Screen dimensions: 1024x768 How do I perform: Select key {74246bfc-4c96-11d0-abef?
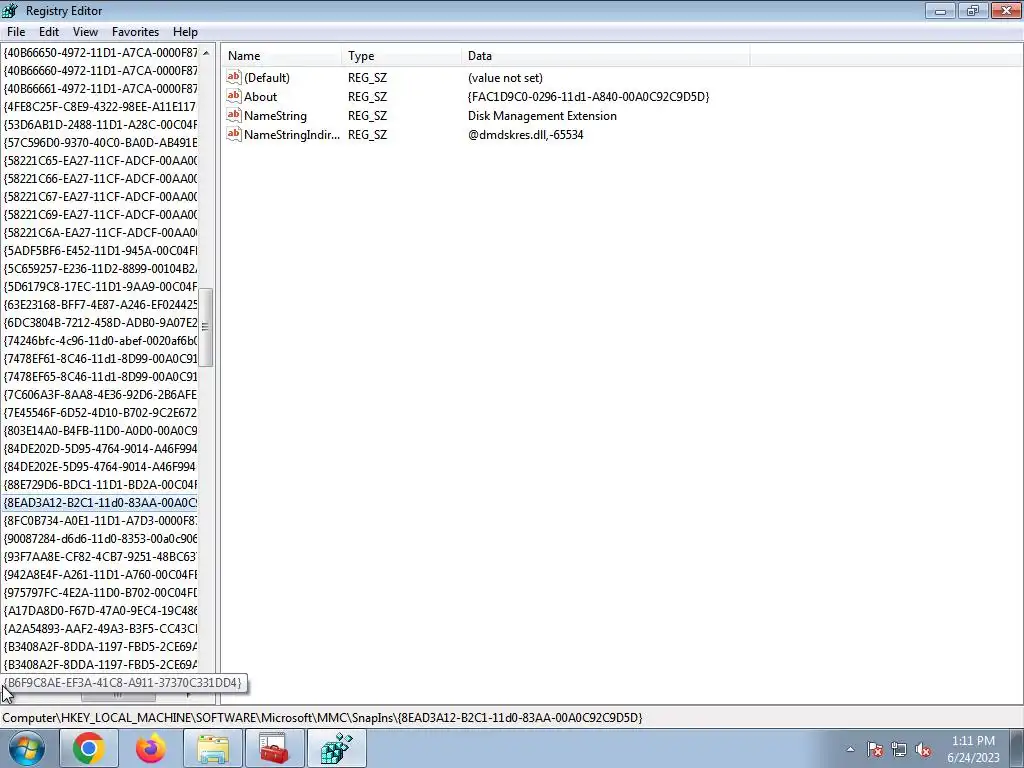pos(100,340)
